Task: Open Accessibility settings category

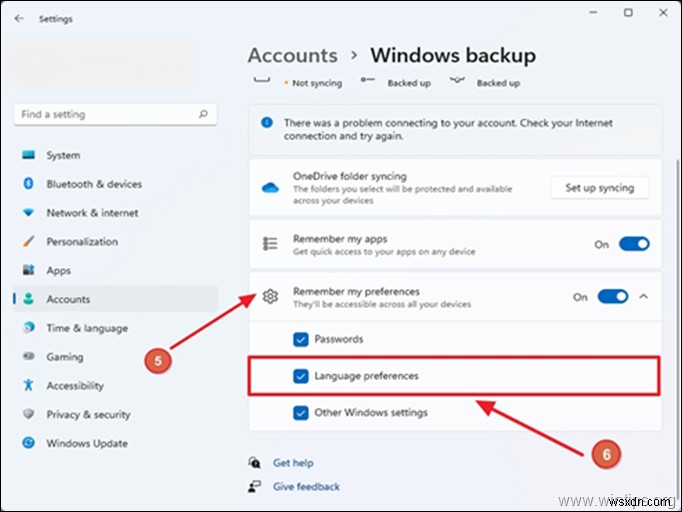Action: click(116, 385)
